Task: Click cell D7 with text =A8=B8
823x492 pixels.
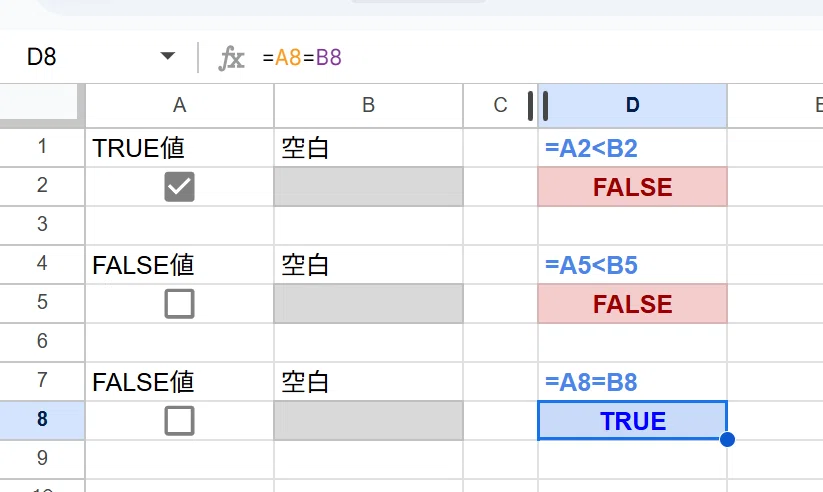Action: coord(632,382)
